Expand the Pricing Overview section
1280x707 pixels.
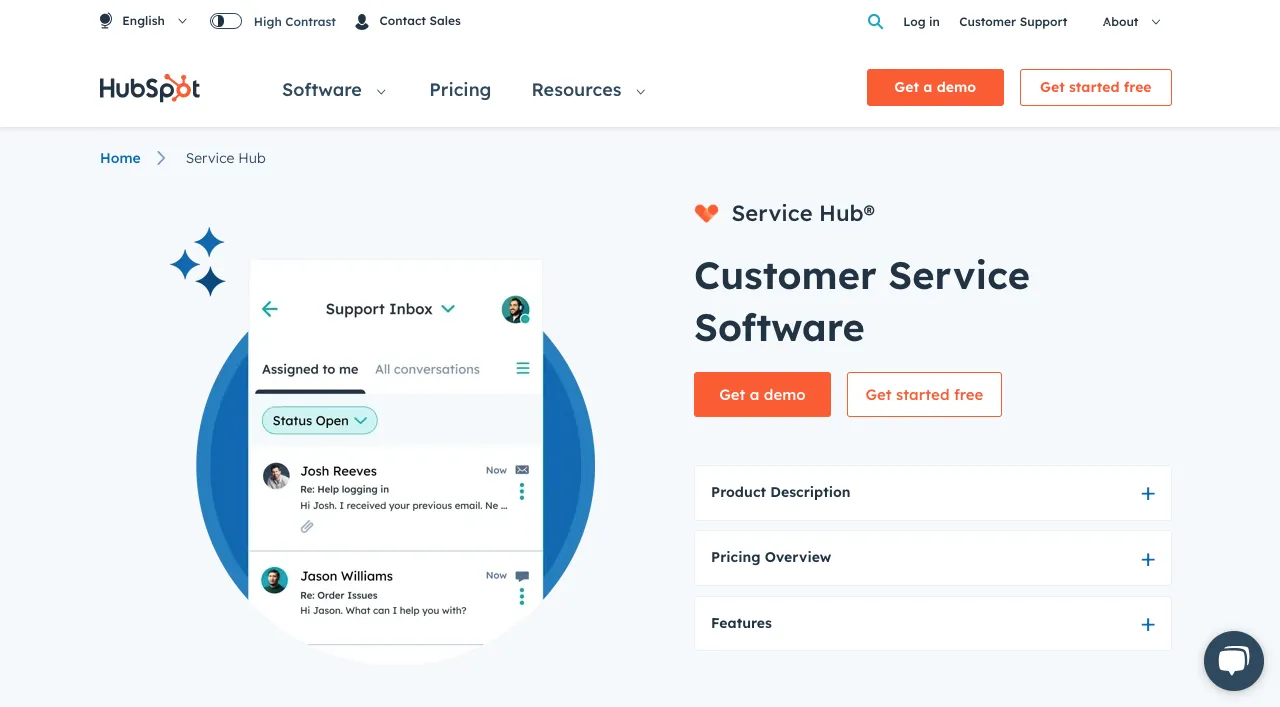coord(933,558)
